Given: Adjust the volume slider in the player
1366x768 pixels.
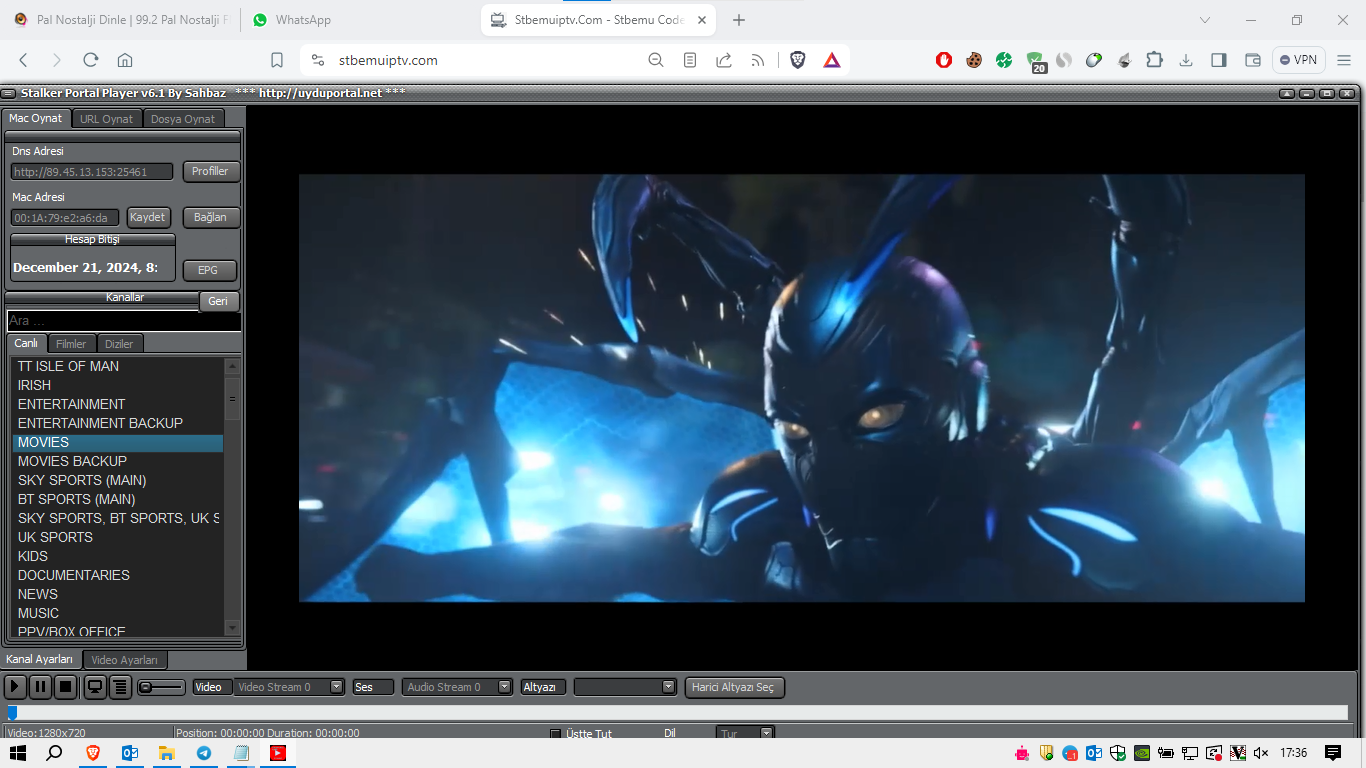Looking at the screenshot, I should (161, 687).
